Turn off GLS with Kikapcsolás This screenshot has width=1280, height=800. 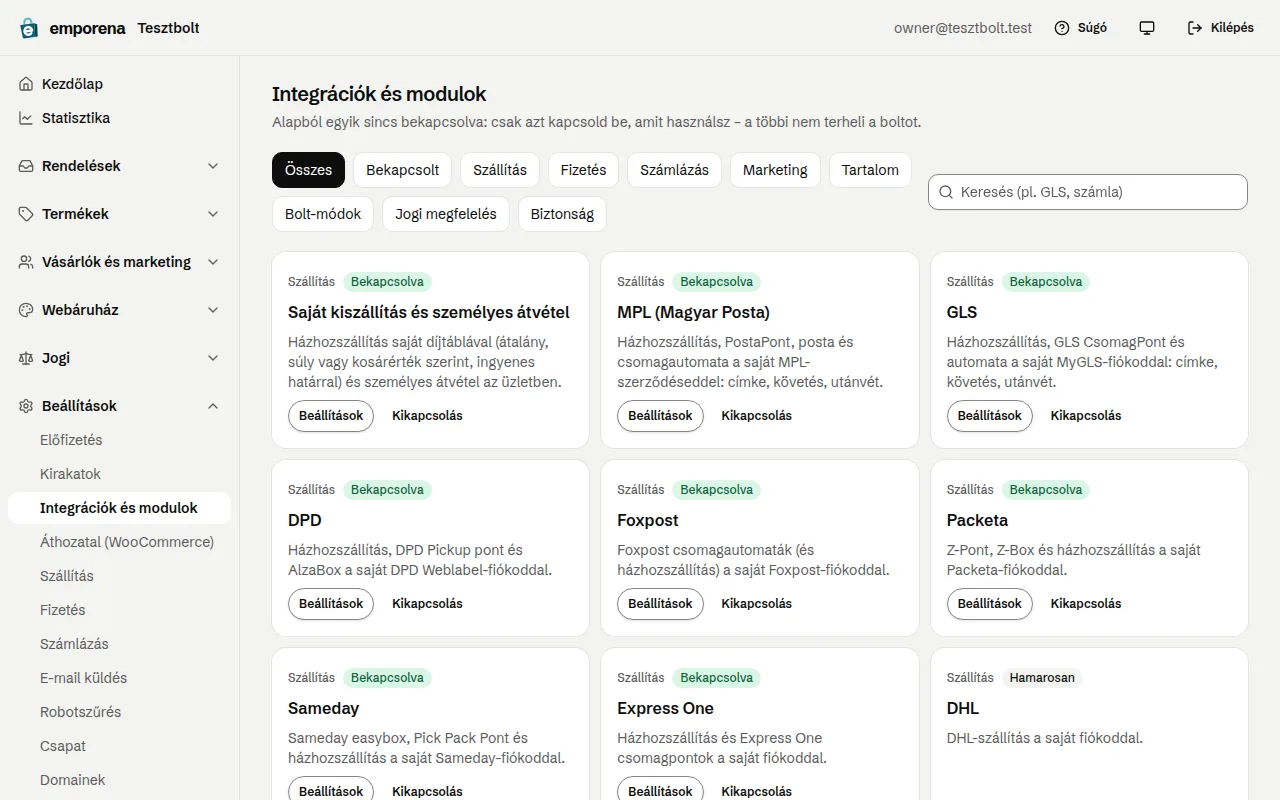tap(1086, 416)
